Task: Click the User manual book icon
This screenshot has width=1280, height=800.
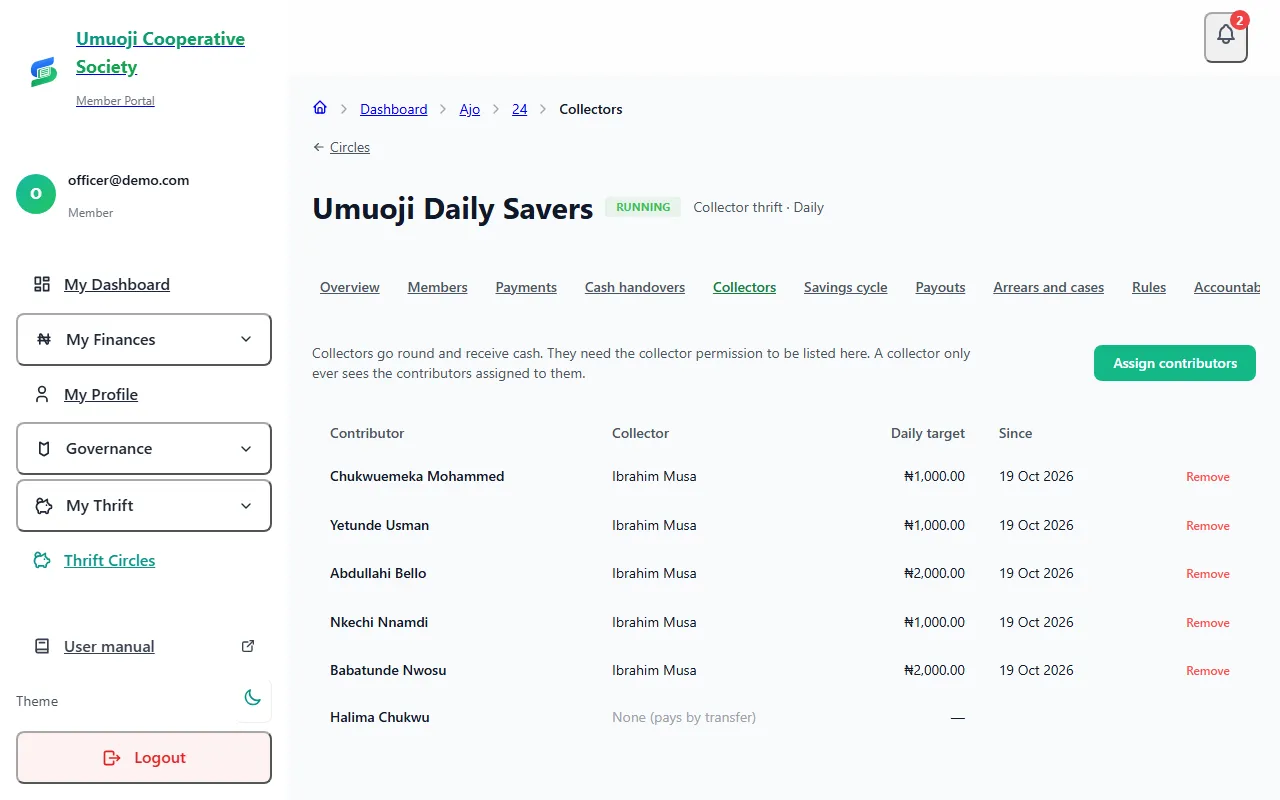Action: (42, 646)
